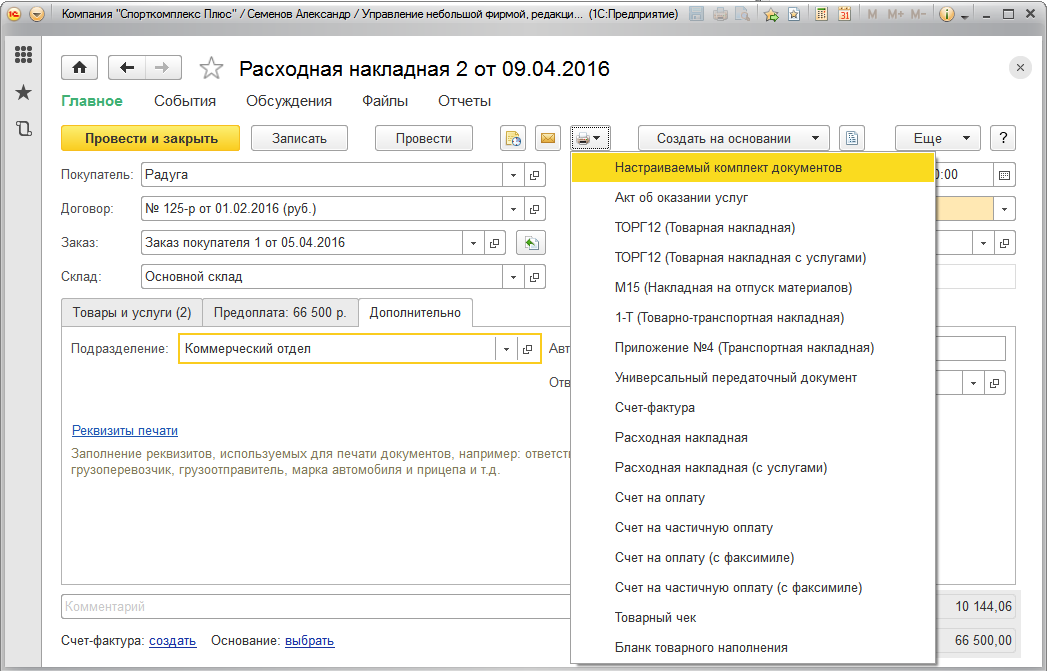Open the calendar icon in title bar
The image size is (1047, 671).
click(845, 15)
